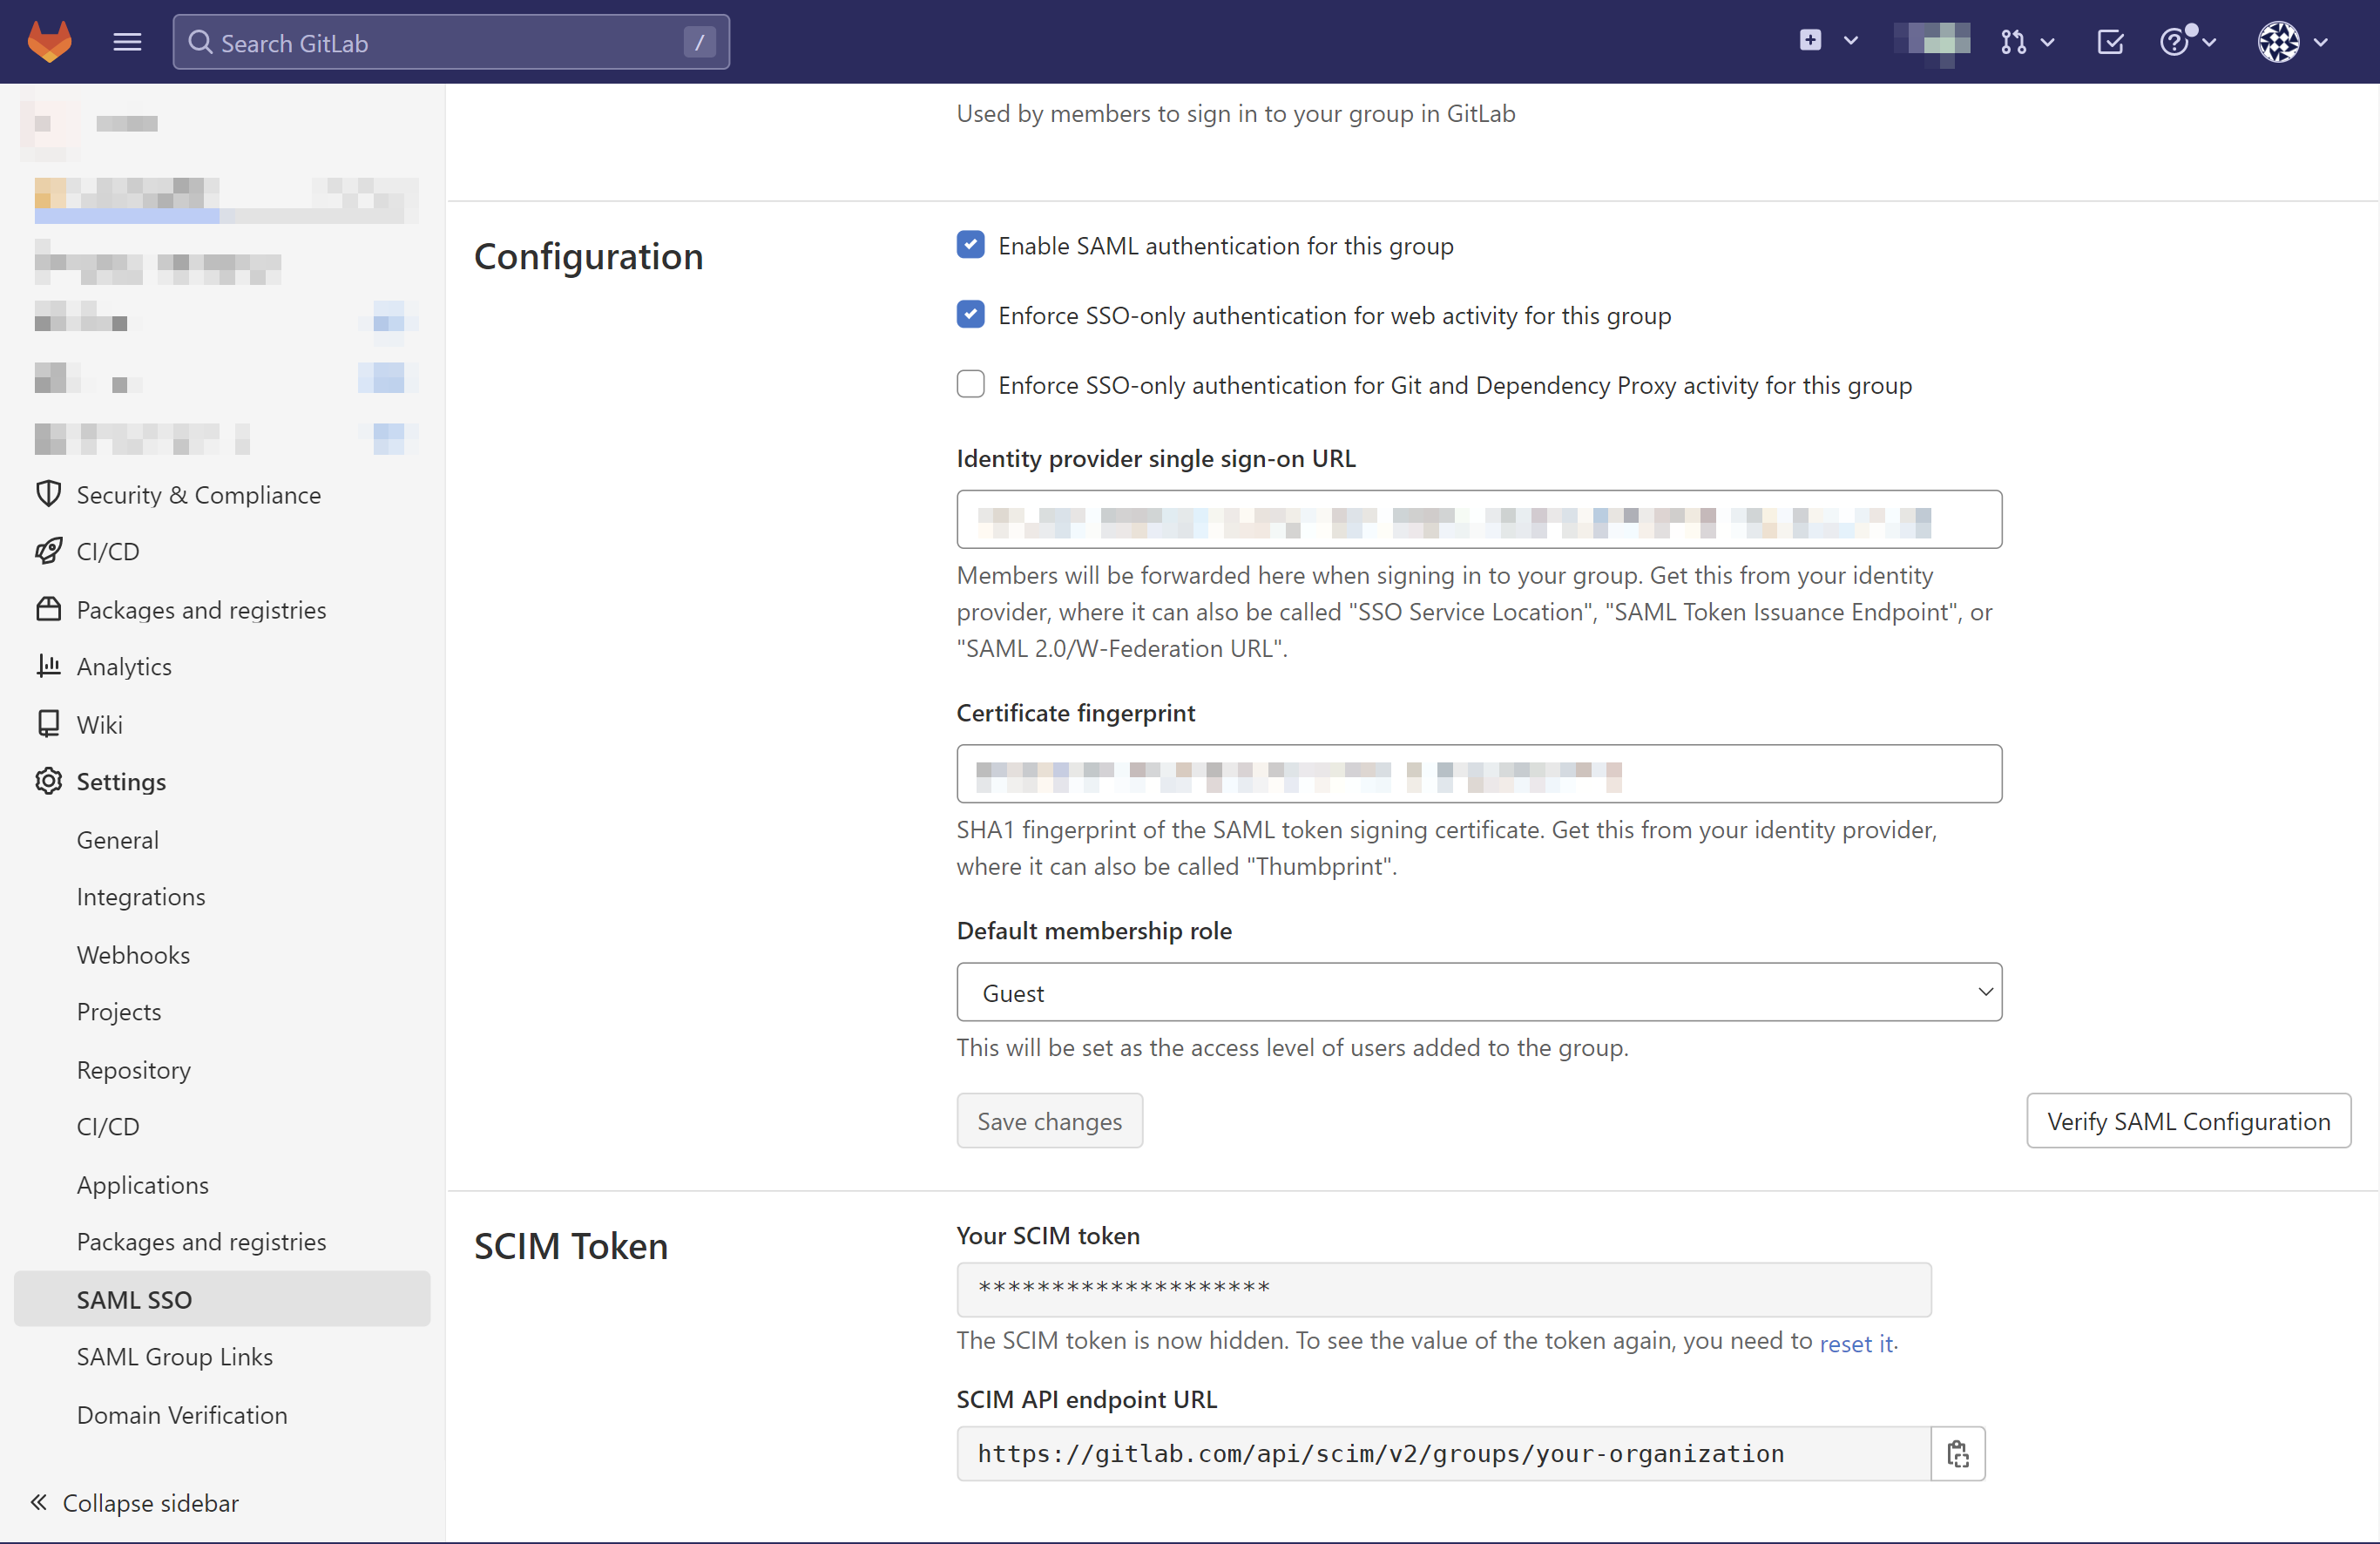Toggle the hamburger main menu icon
This screenshot has height=1544, width=2380.
point(127,42)
